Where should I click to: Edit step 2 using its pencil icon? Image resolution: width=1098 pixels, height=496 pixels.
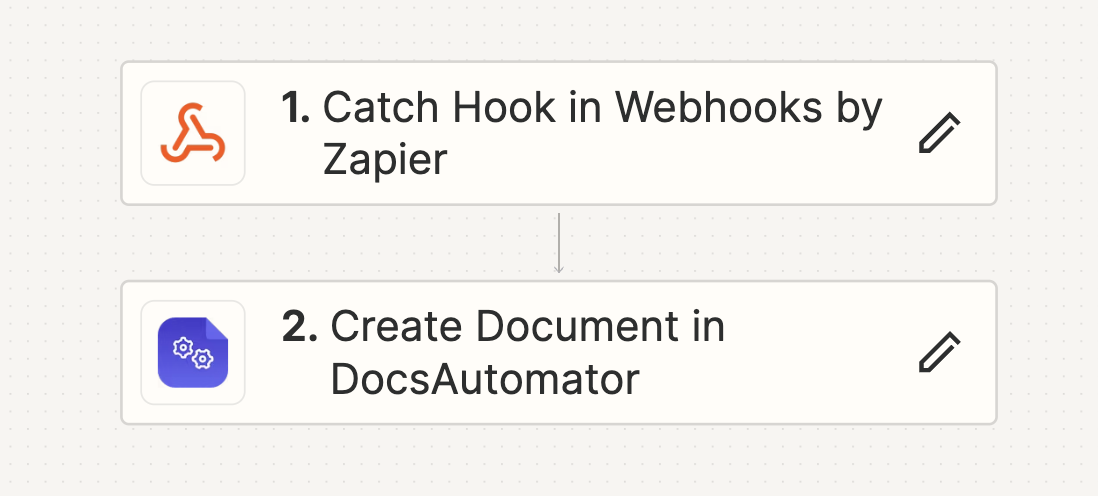click(x=939, y=352)
